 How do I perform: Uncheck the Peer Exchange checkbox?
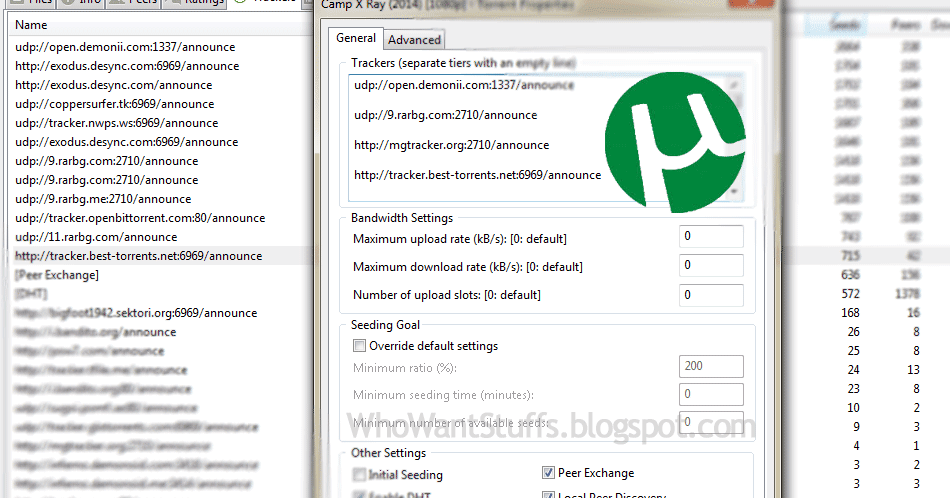[x=548, y=473]
